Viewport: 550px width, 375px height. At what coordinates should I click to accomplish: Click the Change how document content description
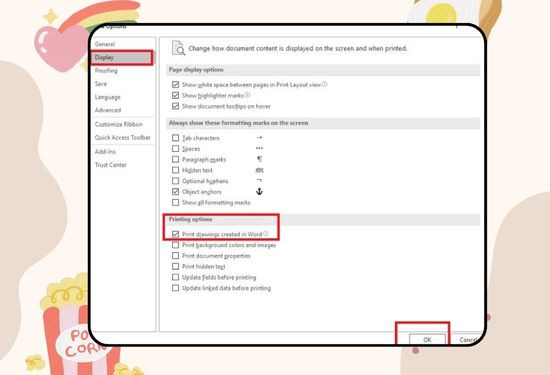point(298,48)
